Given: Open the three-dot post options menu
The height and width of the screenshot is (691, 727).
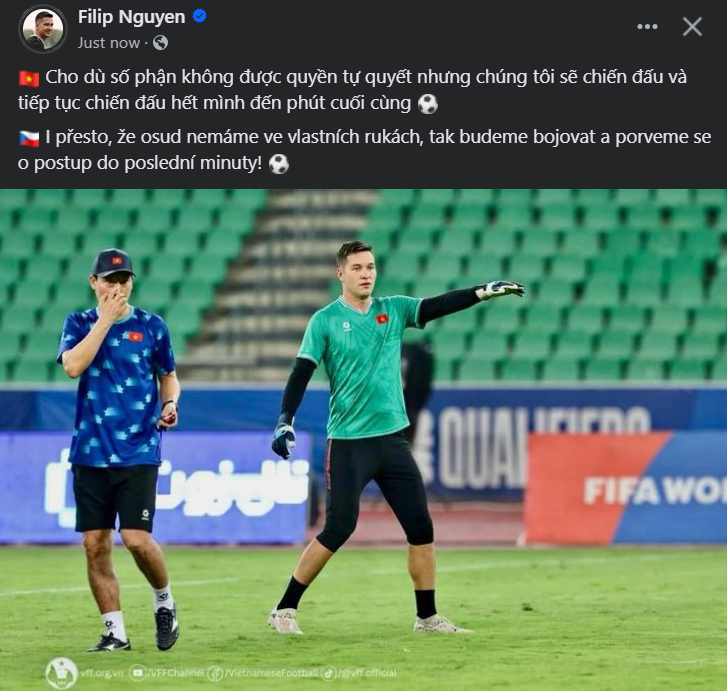Looking at the screenshot, I should (647, 26).
